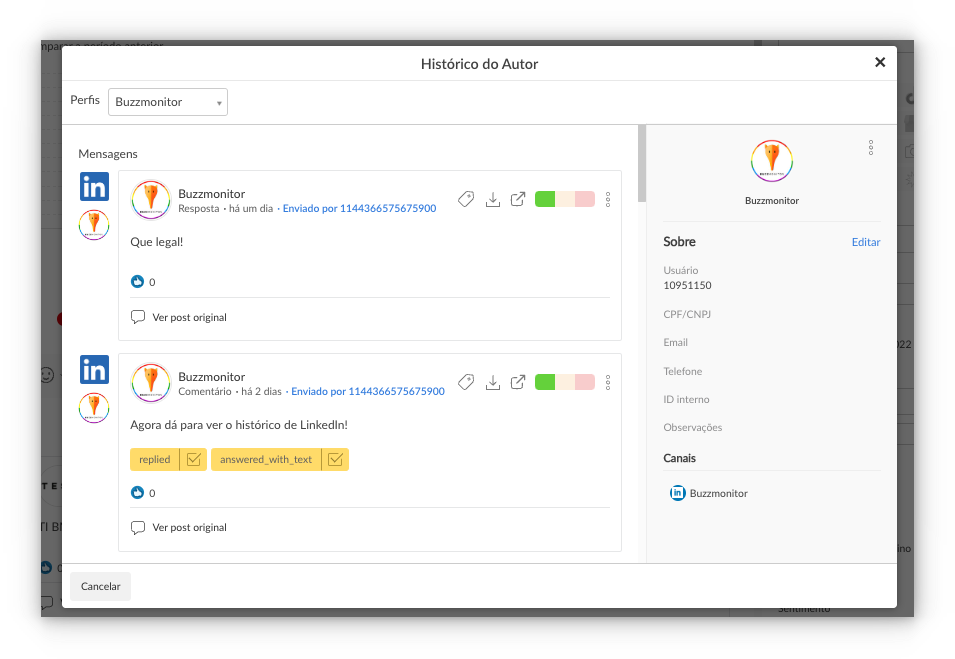This screenshot has width=955, height=659.
Task: Open the three-dot menu on first message
Action: tap(608, 199)
